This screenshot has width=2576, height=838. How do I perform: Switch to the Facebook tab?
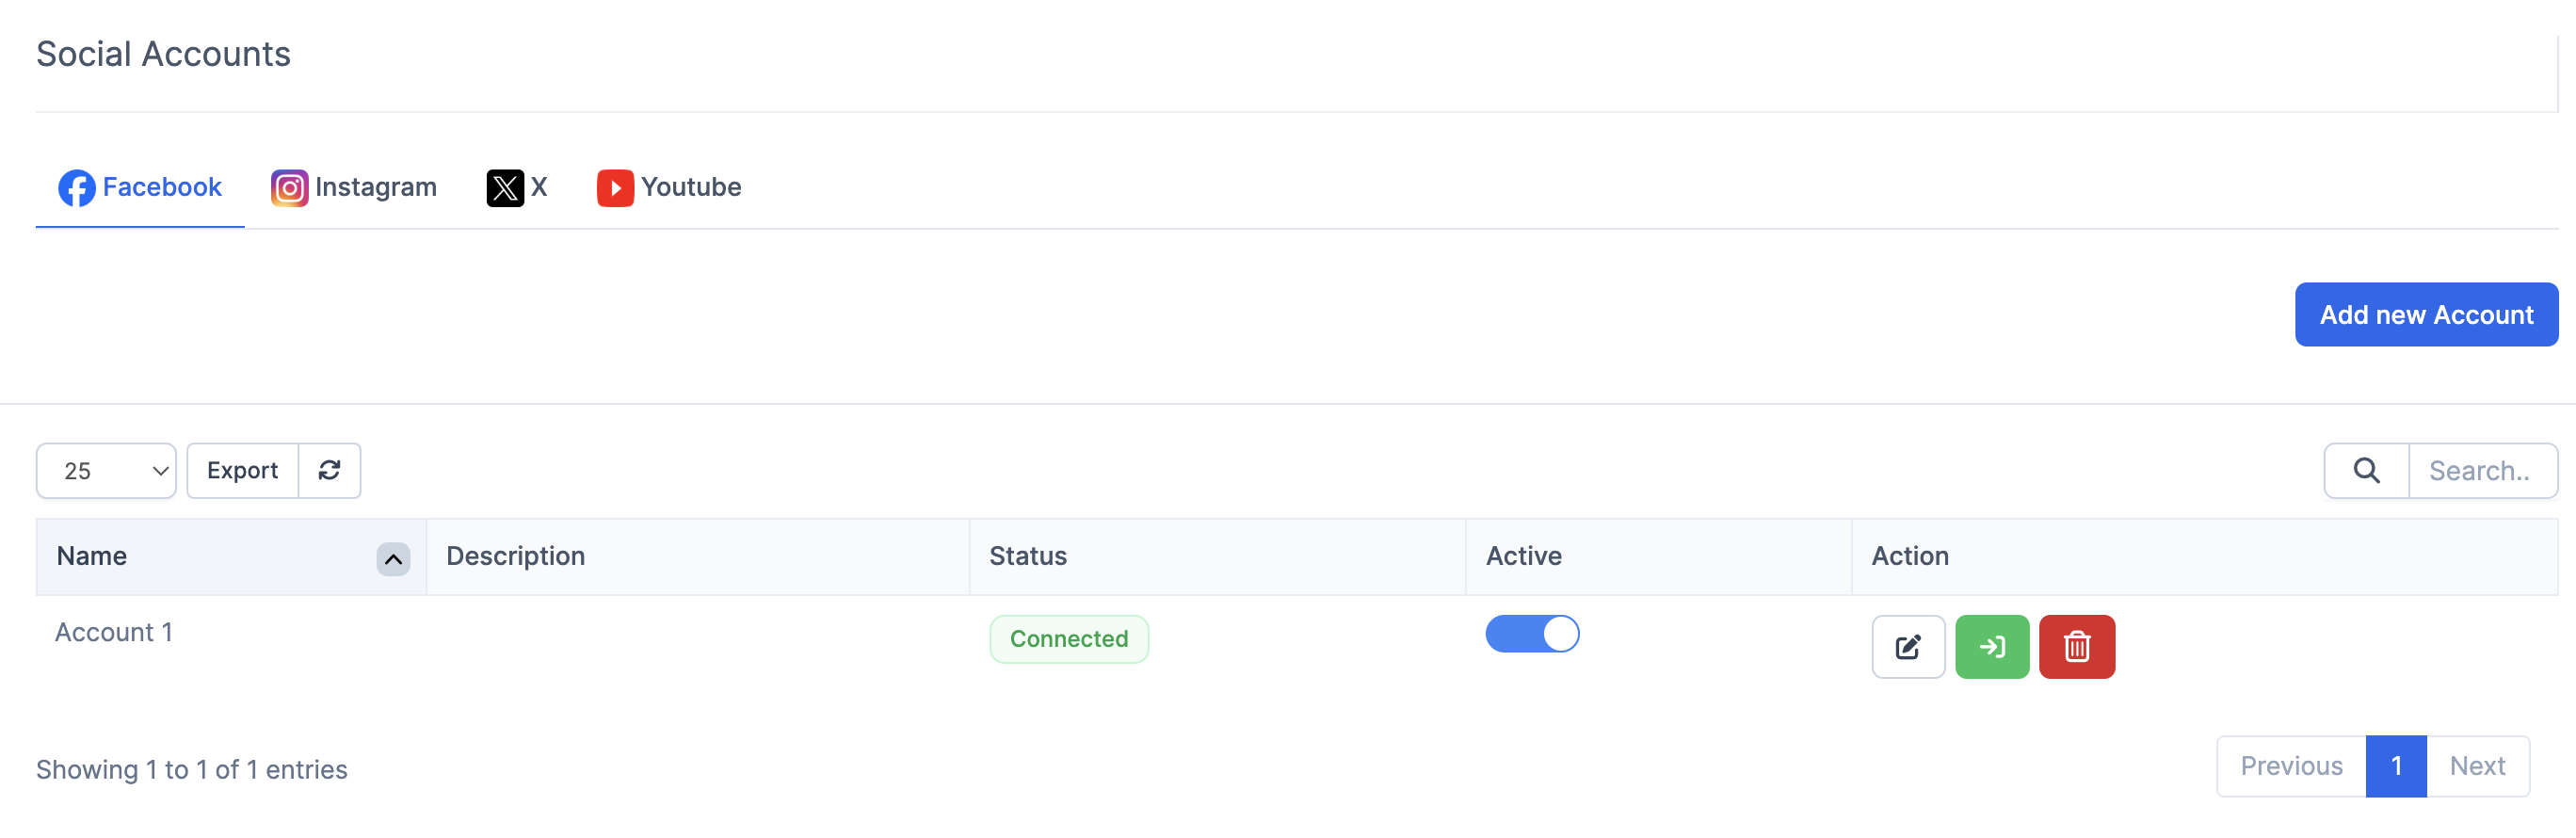[141, 188]
